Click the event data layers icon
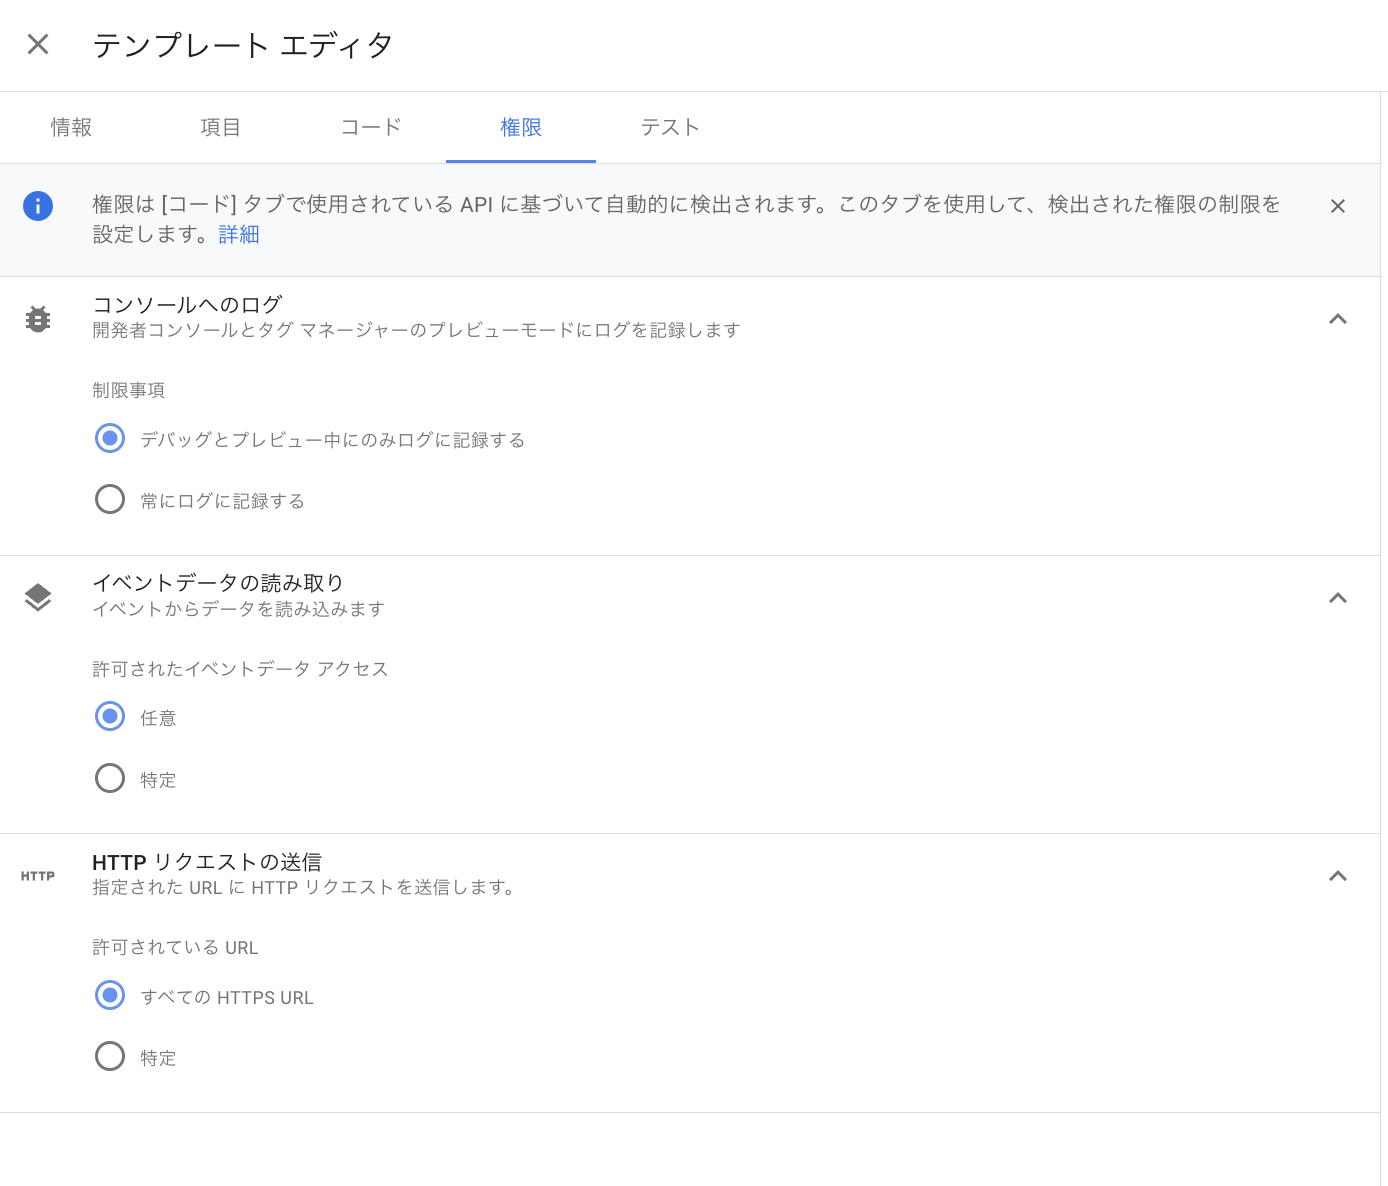 point(38,597)
